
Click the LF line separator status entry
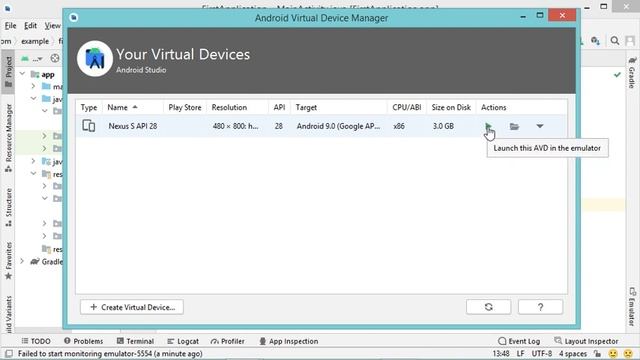[x=520, y=353]
